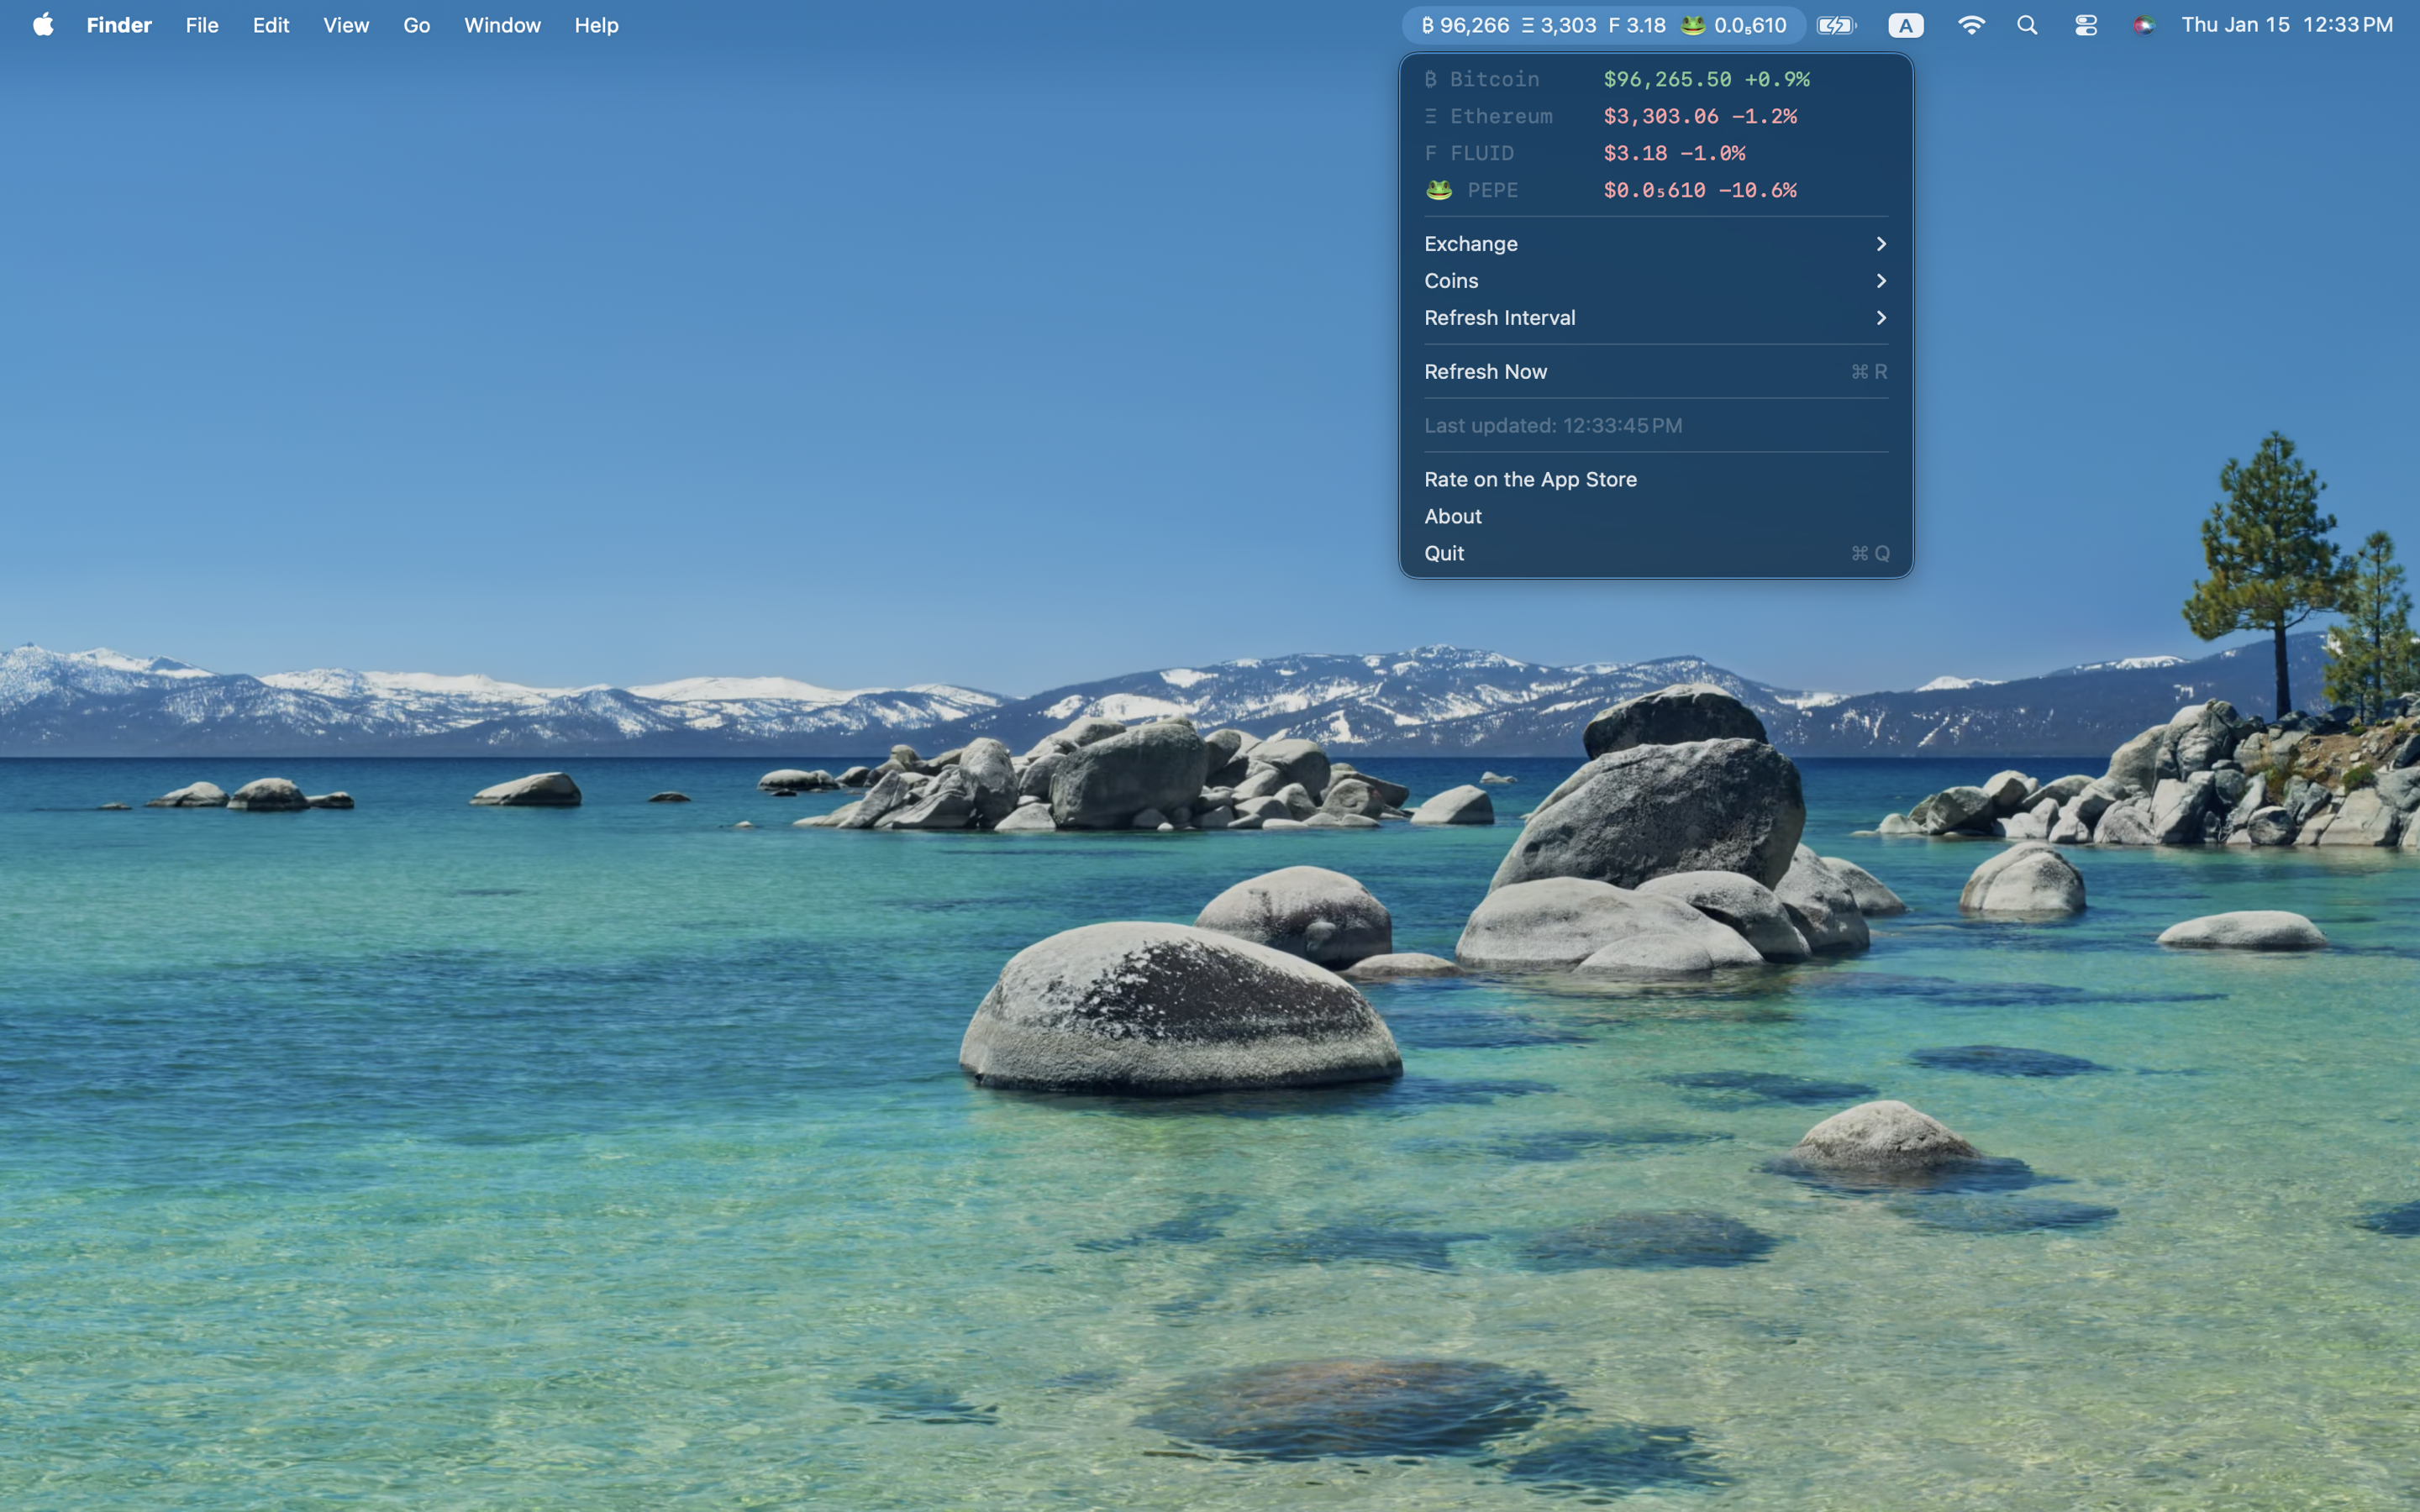Open the Apple logo menu
The image size is (2420, 1512).
click(43, 25)
